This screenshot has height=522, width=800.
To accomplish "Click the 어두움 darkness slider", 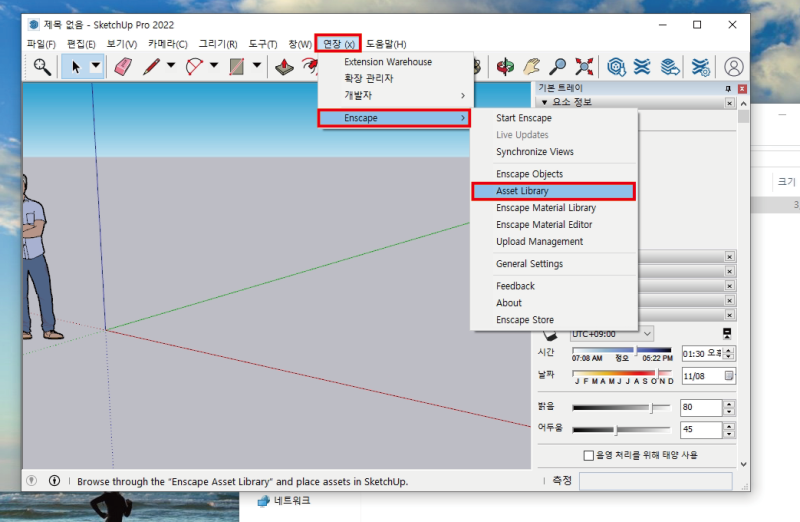I will [x=622, y=430].
